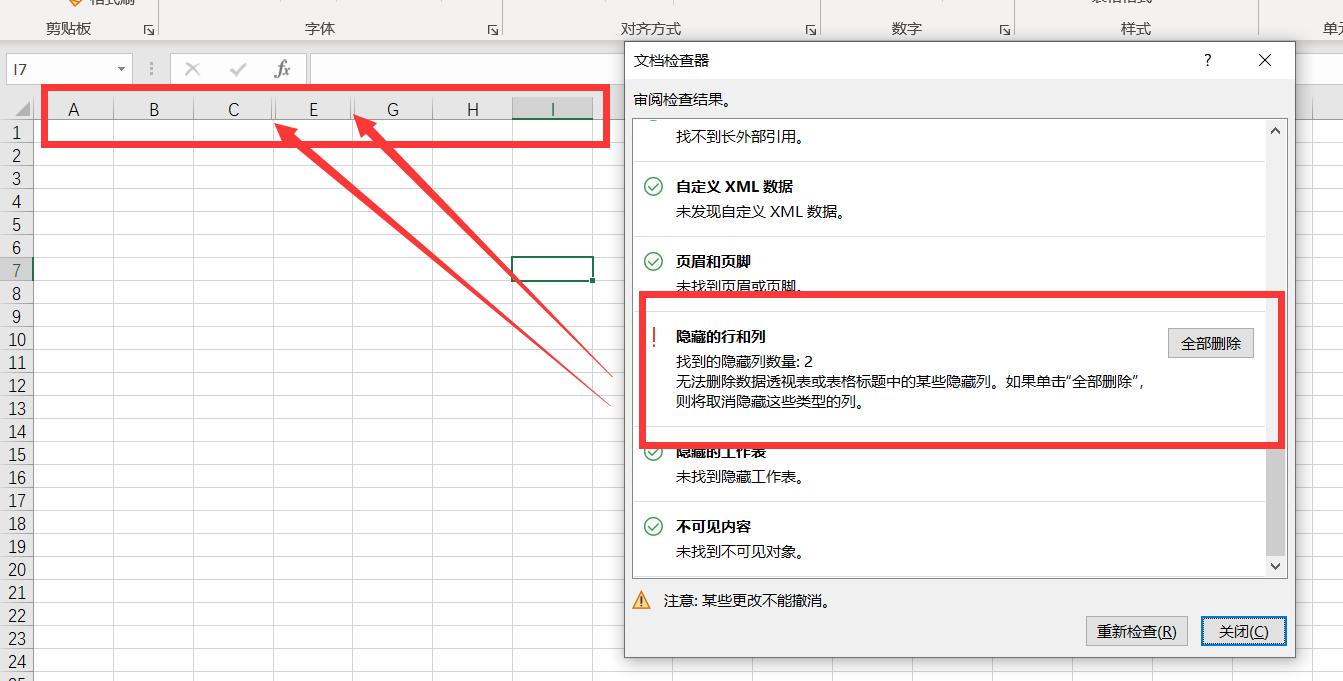The image size is (1343, 681).
Task: Click the help question mark in 文档检查器
Action: coord(1207,60)
